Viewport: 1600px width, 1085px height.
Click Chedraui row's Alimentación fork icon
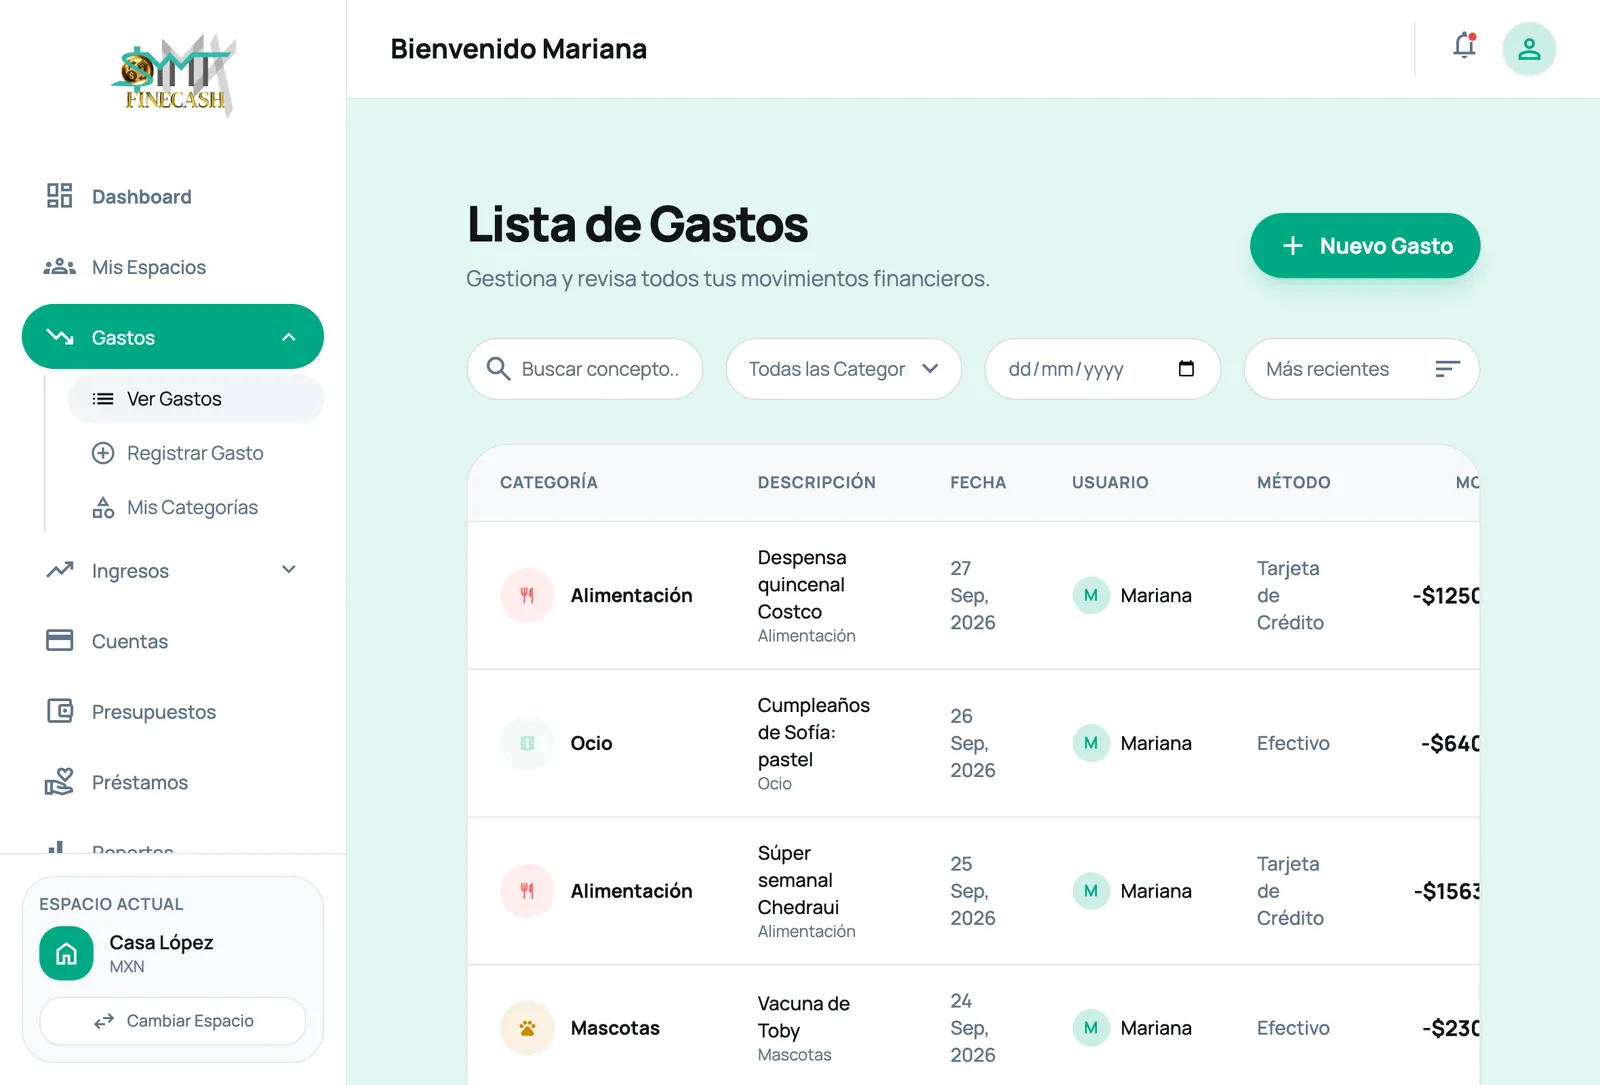(527, 891)
